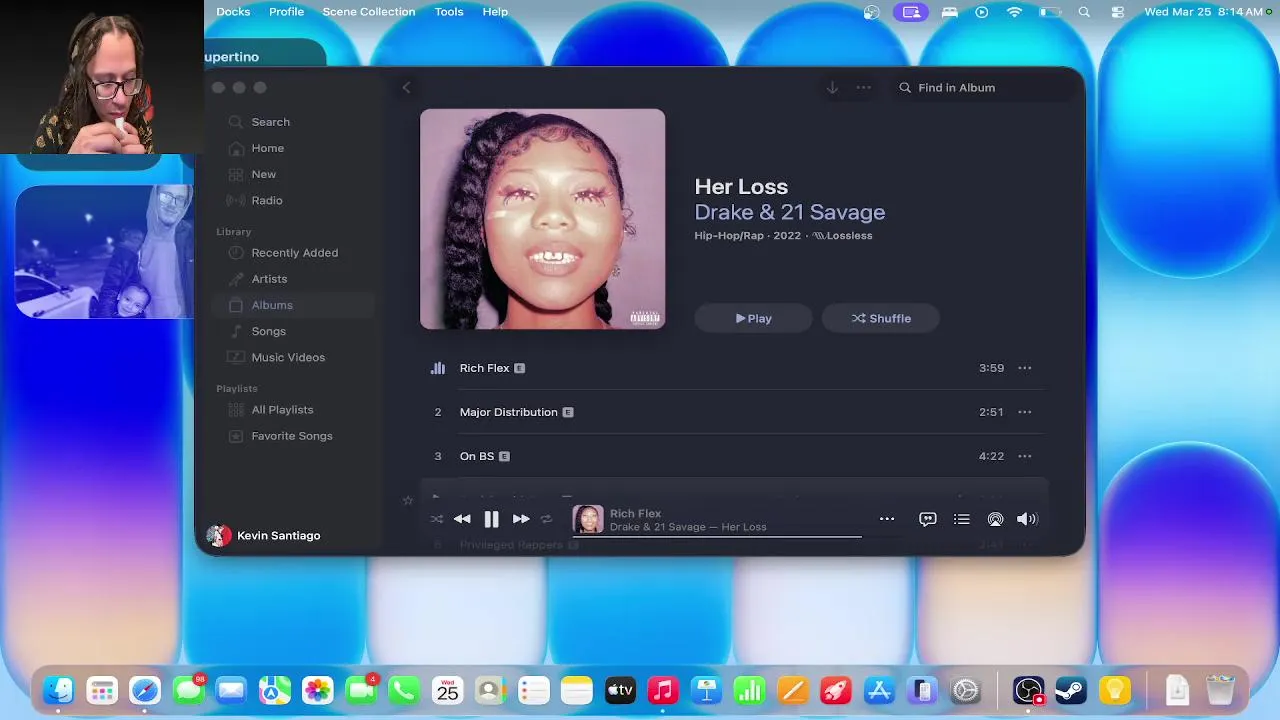Click the now playing mini artwork

pyautogui.click(x=588, y=520)
